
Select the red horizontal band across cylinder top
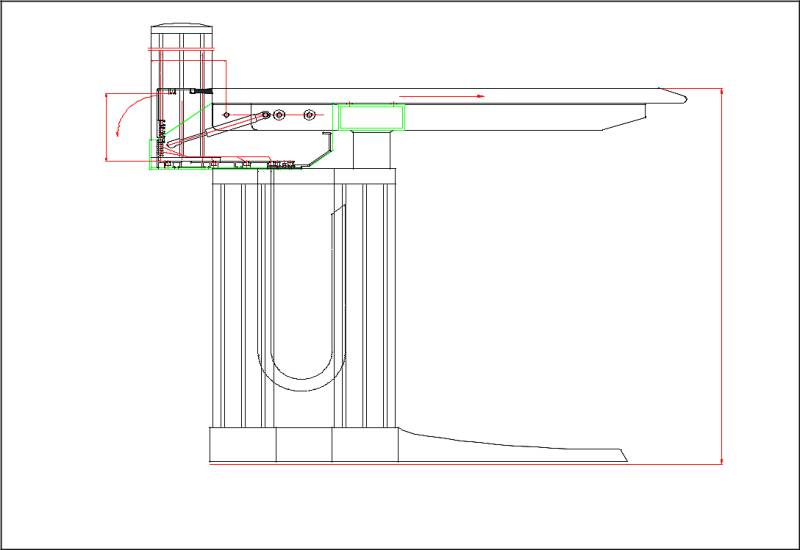[181, 48]
